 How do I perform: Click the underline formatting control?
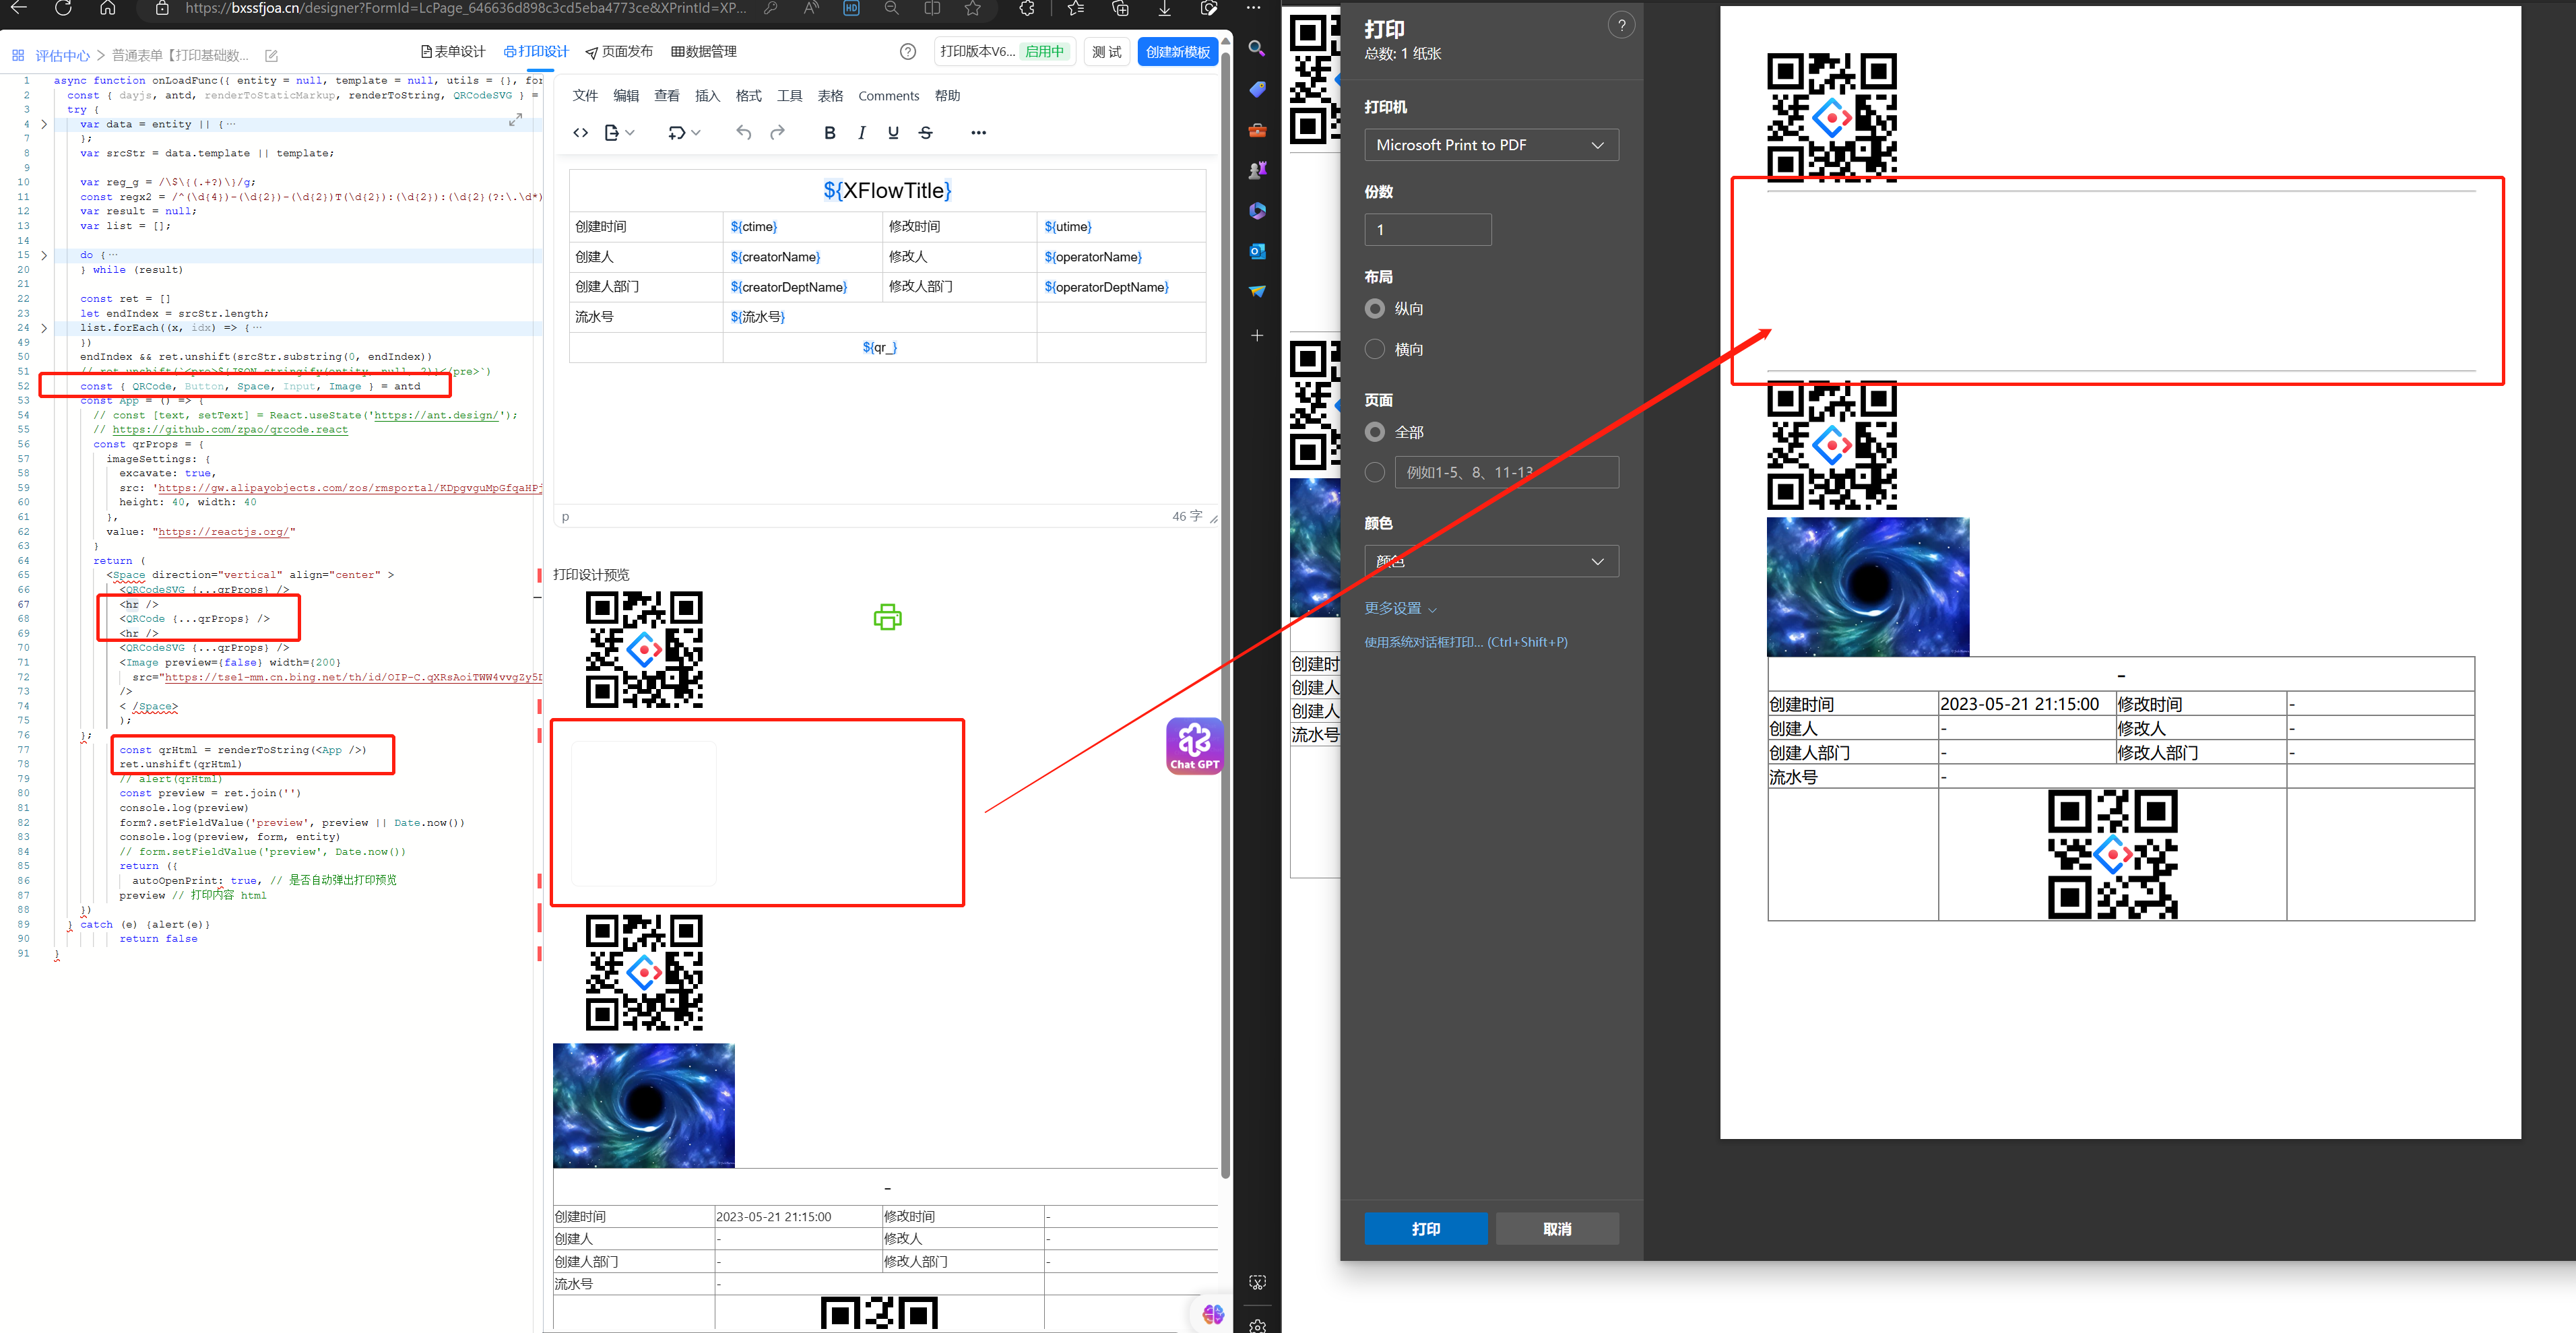893,131
